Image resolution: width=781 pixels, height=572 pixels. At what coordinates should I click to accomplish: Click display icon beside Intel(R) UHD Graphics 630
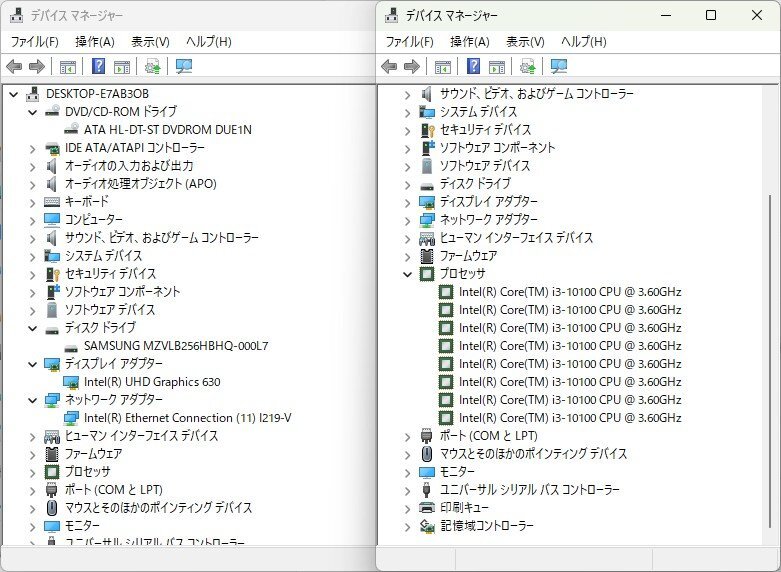[x=71, y=382]
